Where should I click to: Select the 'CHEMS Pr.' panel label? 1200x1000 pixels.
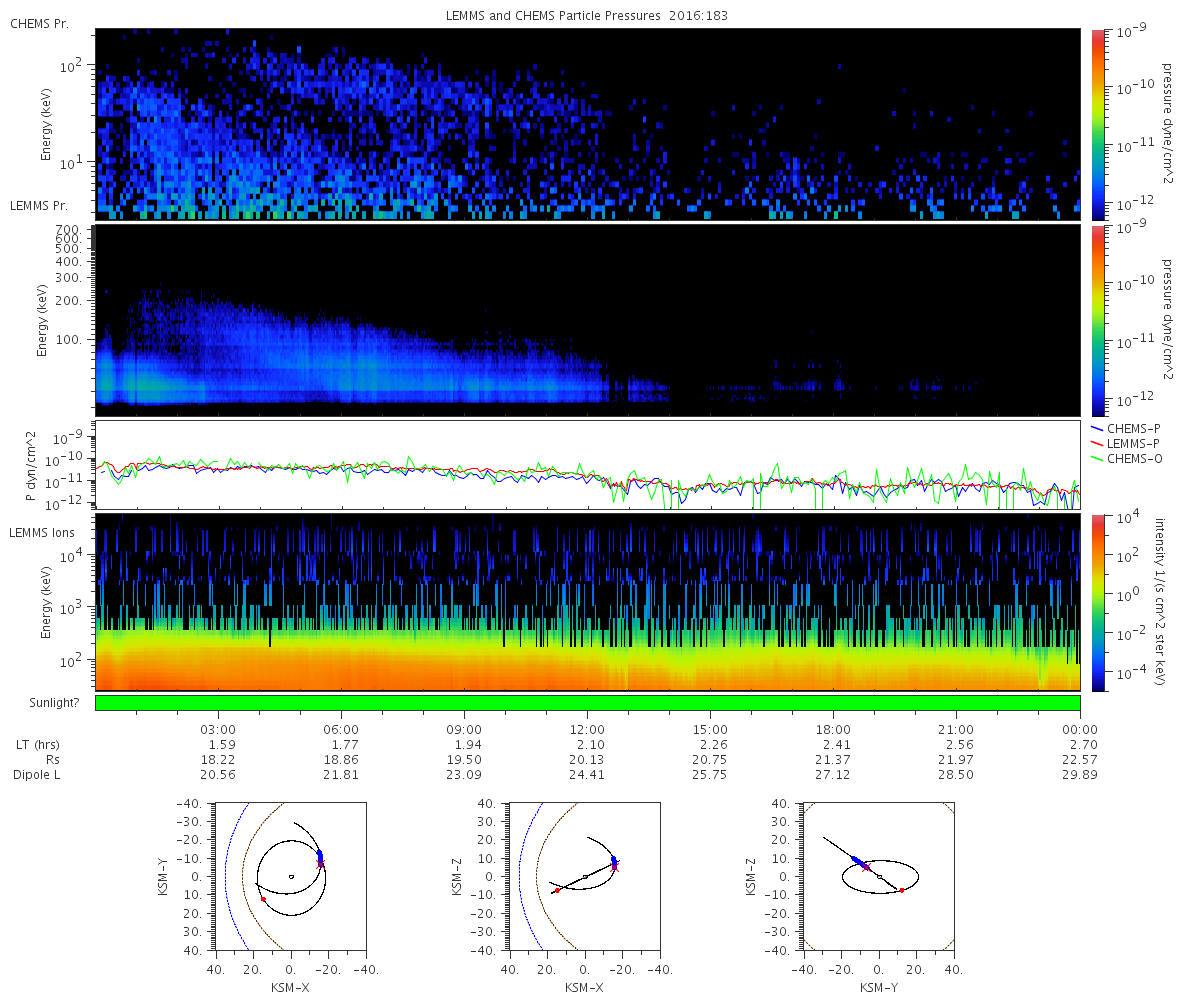(x=39, y=23)
